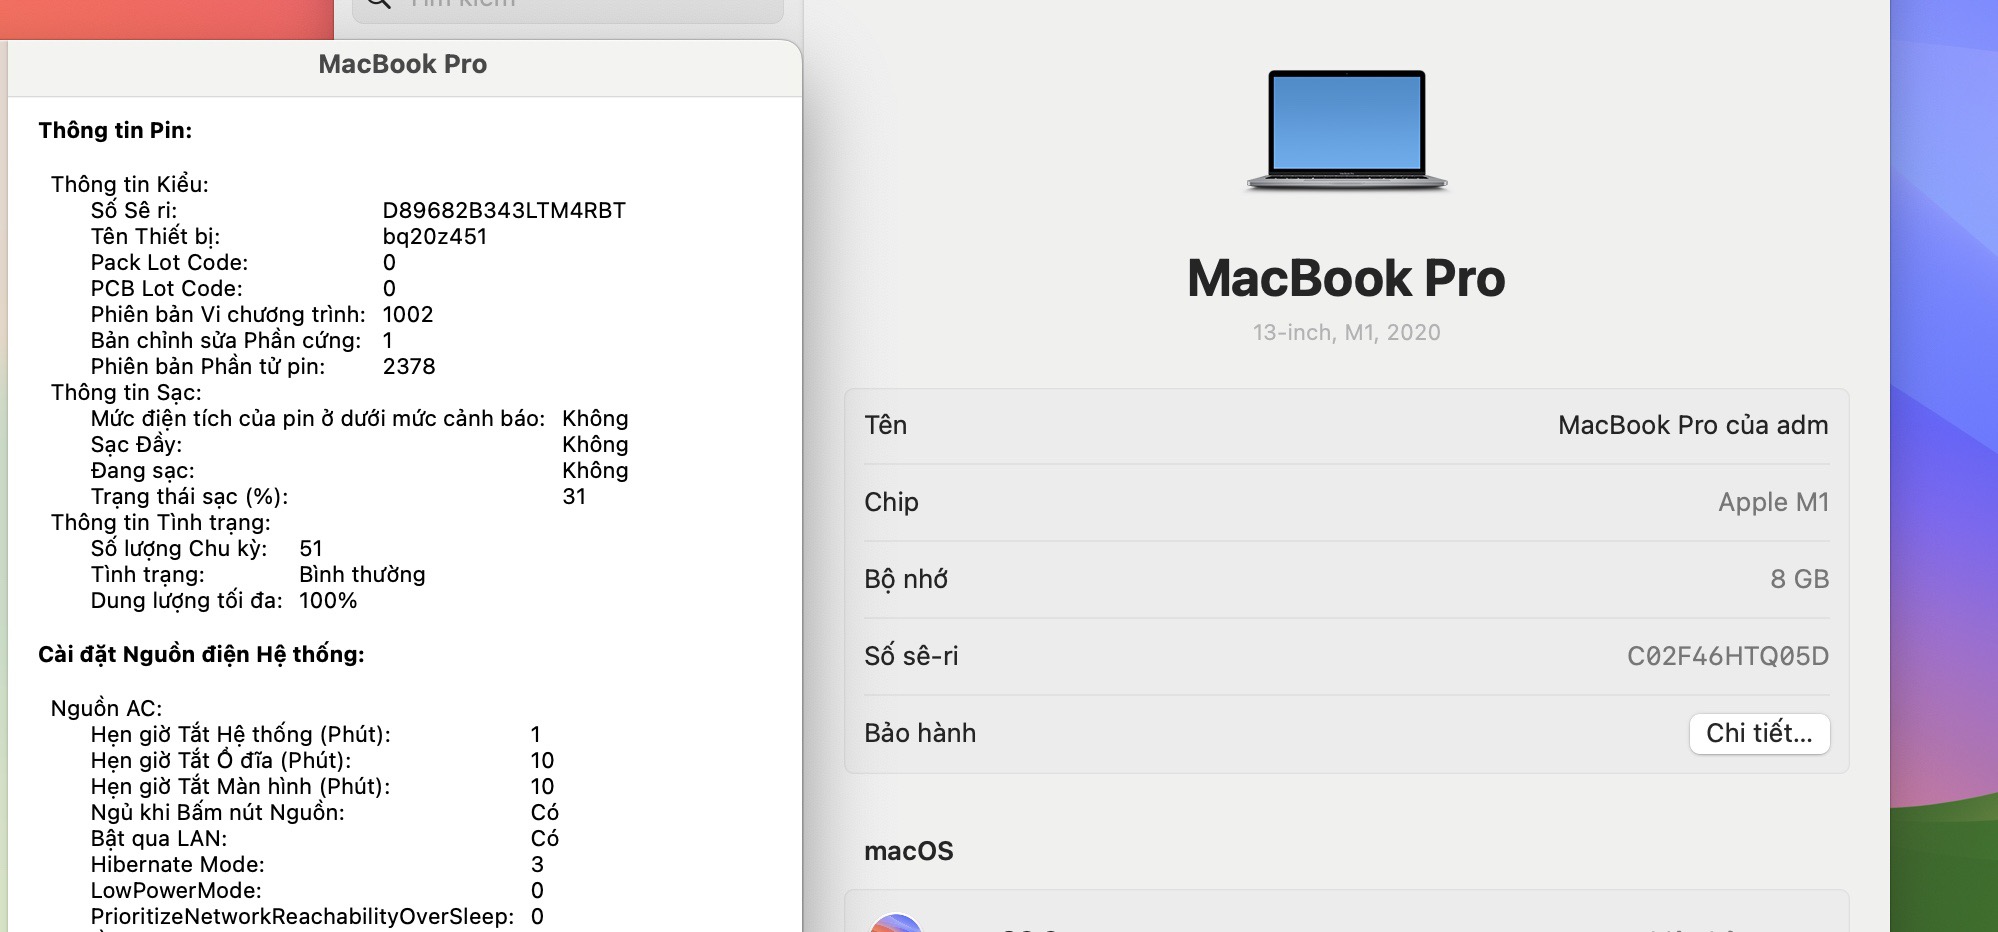Screen dimensions: 1998x932
Task: Click the Thông tin Sạc section label
Action: click(126, 392)
